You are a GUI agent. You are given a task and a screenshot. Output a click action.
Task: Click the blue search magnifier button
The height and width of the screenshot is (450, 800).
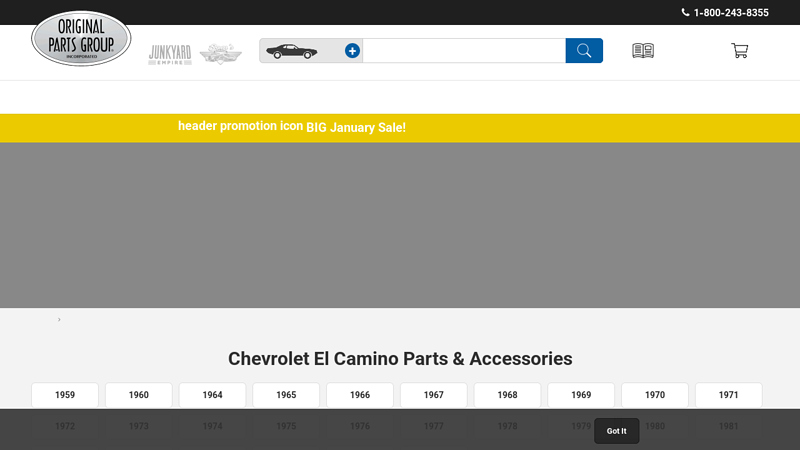(x=584, y=51)
